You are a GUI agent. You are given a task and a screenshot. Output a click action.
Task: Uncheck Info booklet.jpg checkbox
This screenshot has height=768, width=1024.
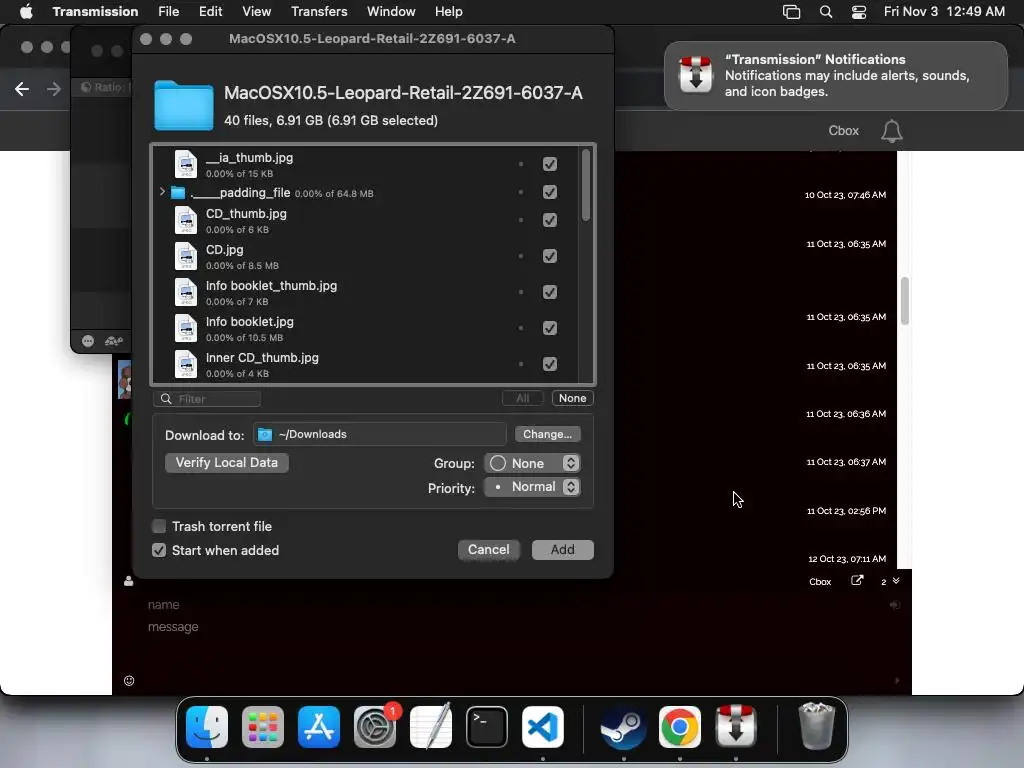click(x=550, y=328)
